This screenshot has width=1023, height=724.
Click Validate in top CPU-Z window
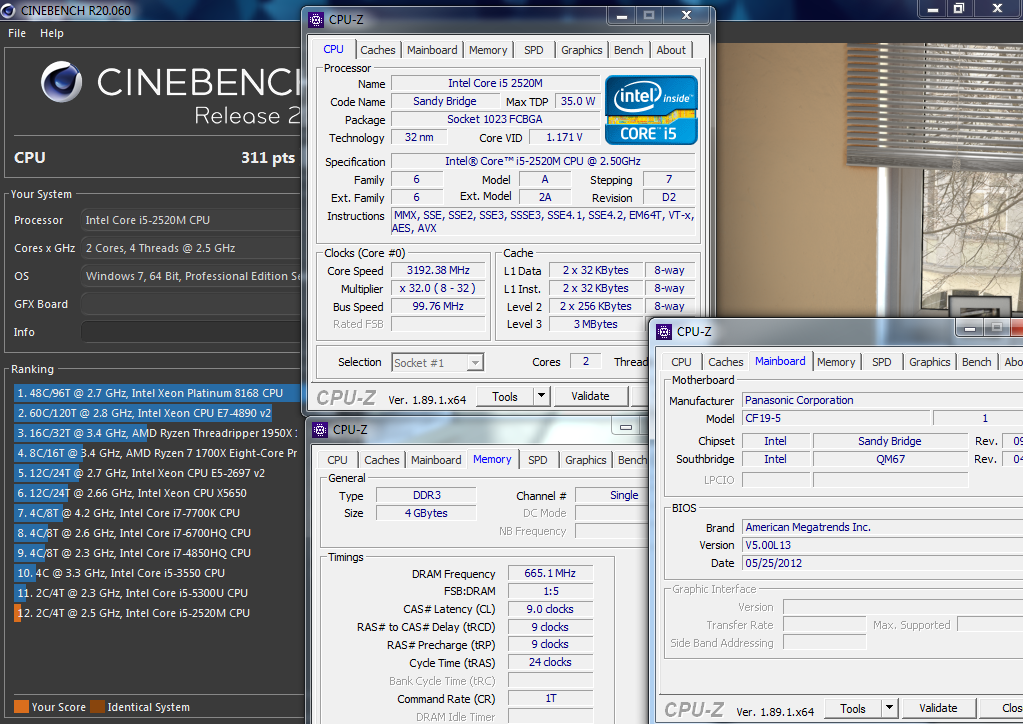(x=590, y=396)
